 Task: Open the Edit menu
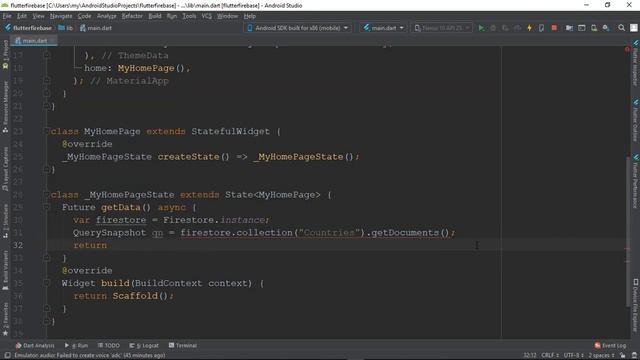pyautogui.click(x=22, y=16)
